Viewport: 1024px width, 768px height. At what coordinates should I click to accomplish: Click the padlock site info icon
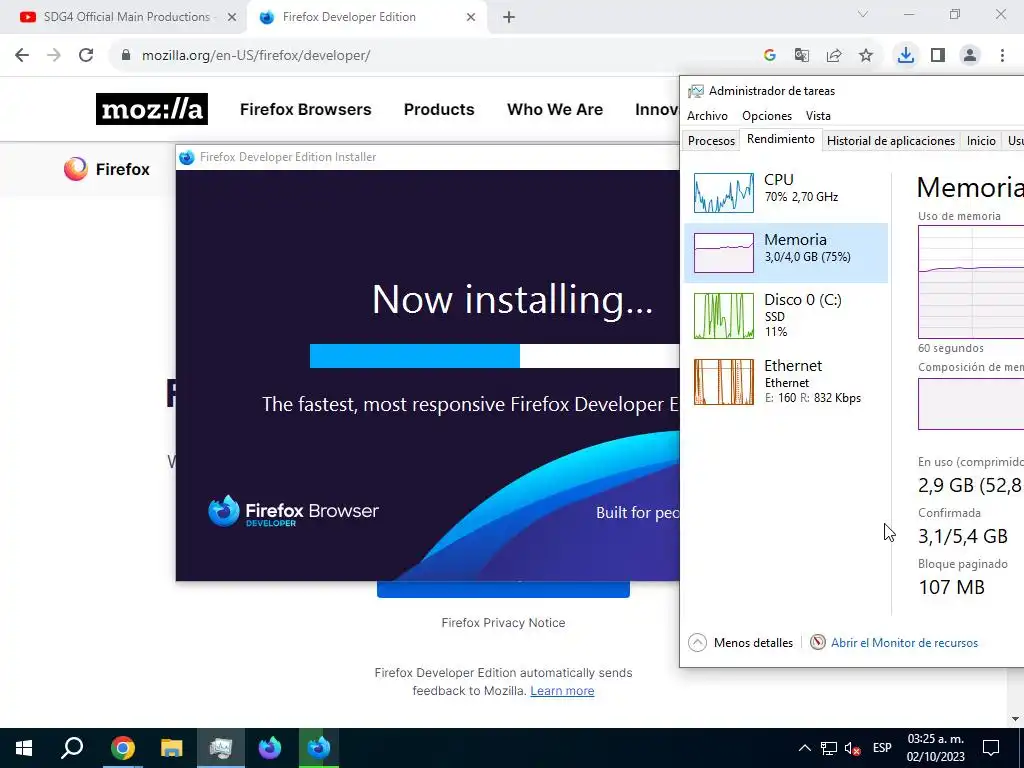coord(125,55)
